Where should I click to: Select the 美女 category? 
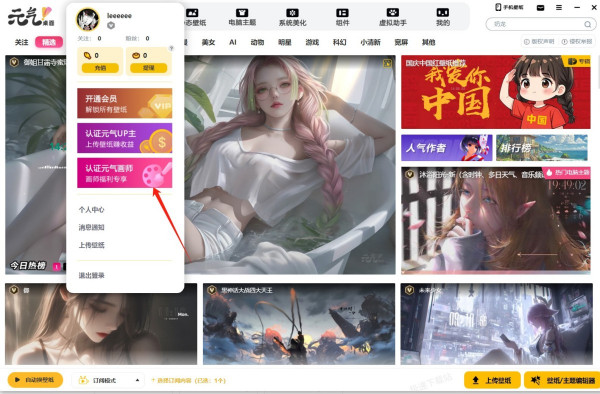(209, 42)
